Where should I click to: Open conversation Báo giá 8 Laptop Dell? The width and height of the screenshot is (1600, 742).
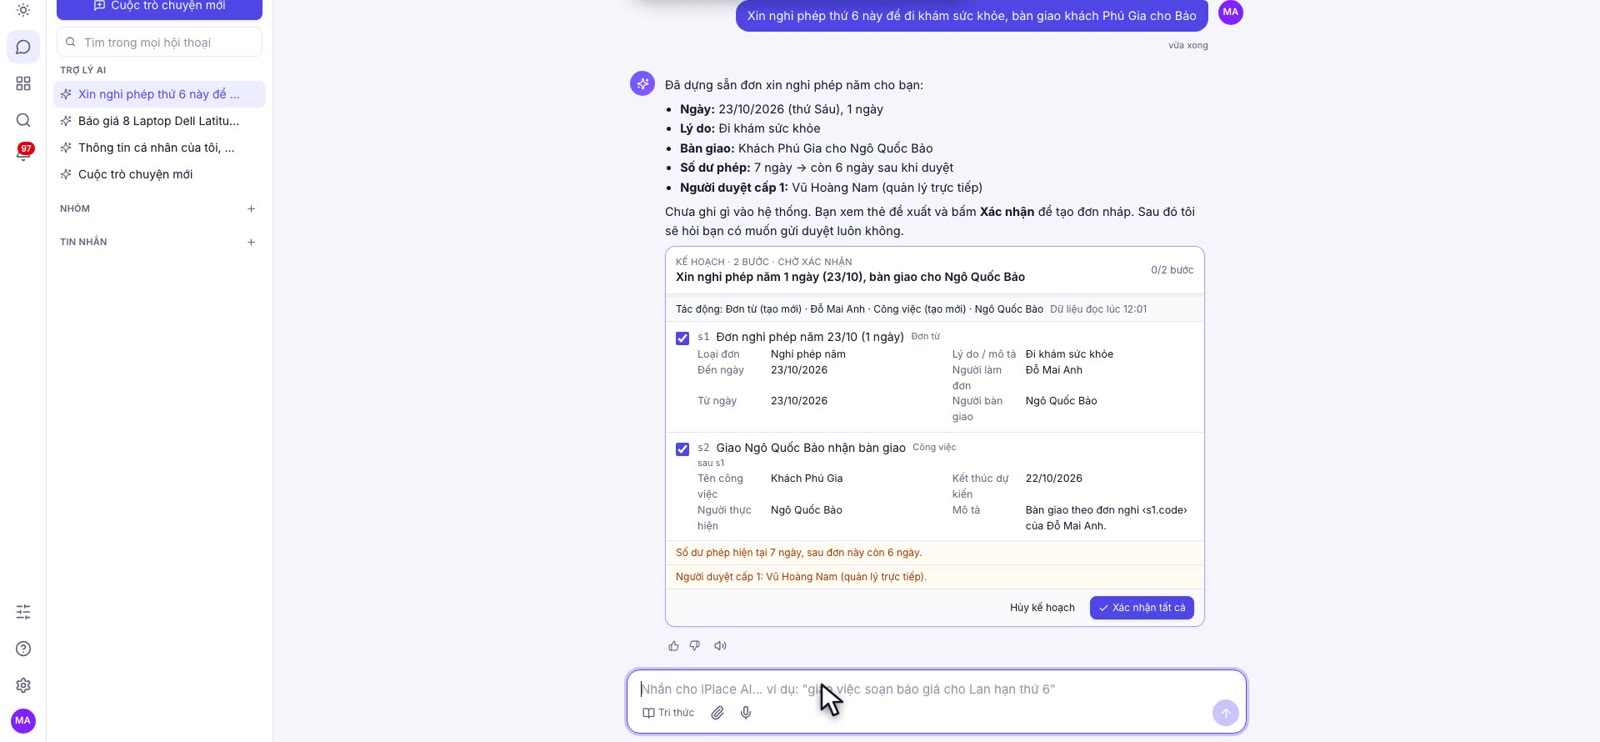pyautogui.click(x=159, y=121)
